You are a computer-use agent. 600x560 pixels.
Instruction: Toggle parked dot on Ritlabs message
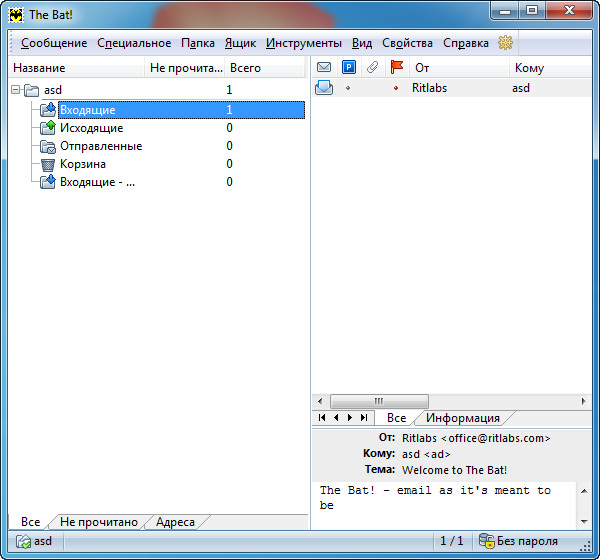tap(348, 88)
